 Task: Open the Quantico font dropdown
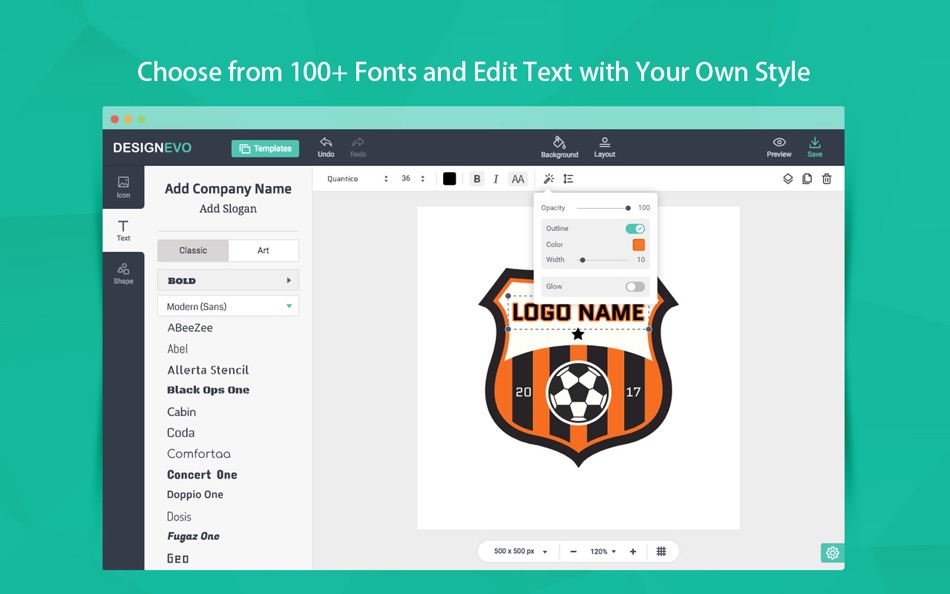[357, 179]
